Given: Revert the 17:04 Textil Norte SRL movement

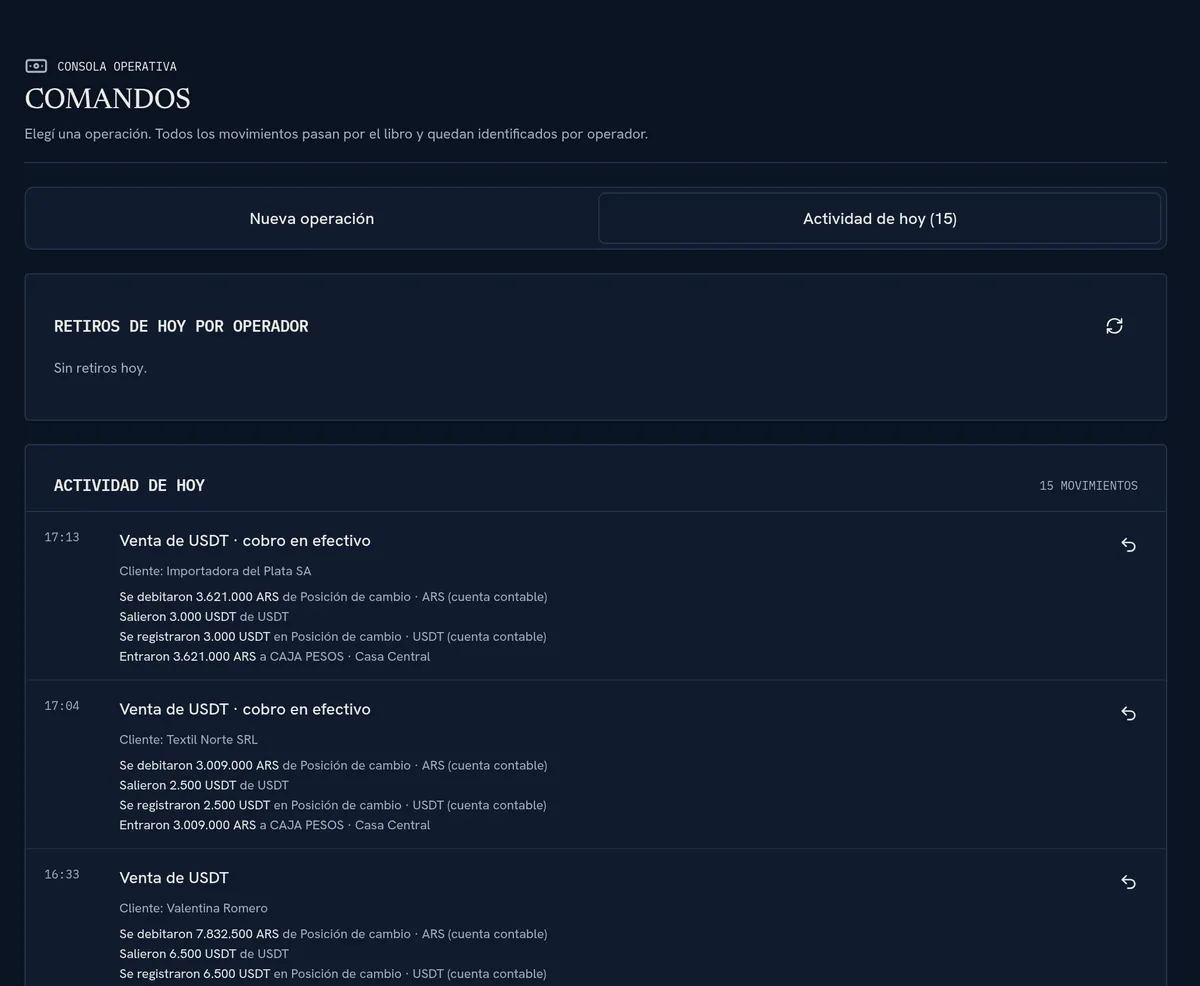Looking at the screenshot, I should coord(1128,714).
